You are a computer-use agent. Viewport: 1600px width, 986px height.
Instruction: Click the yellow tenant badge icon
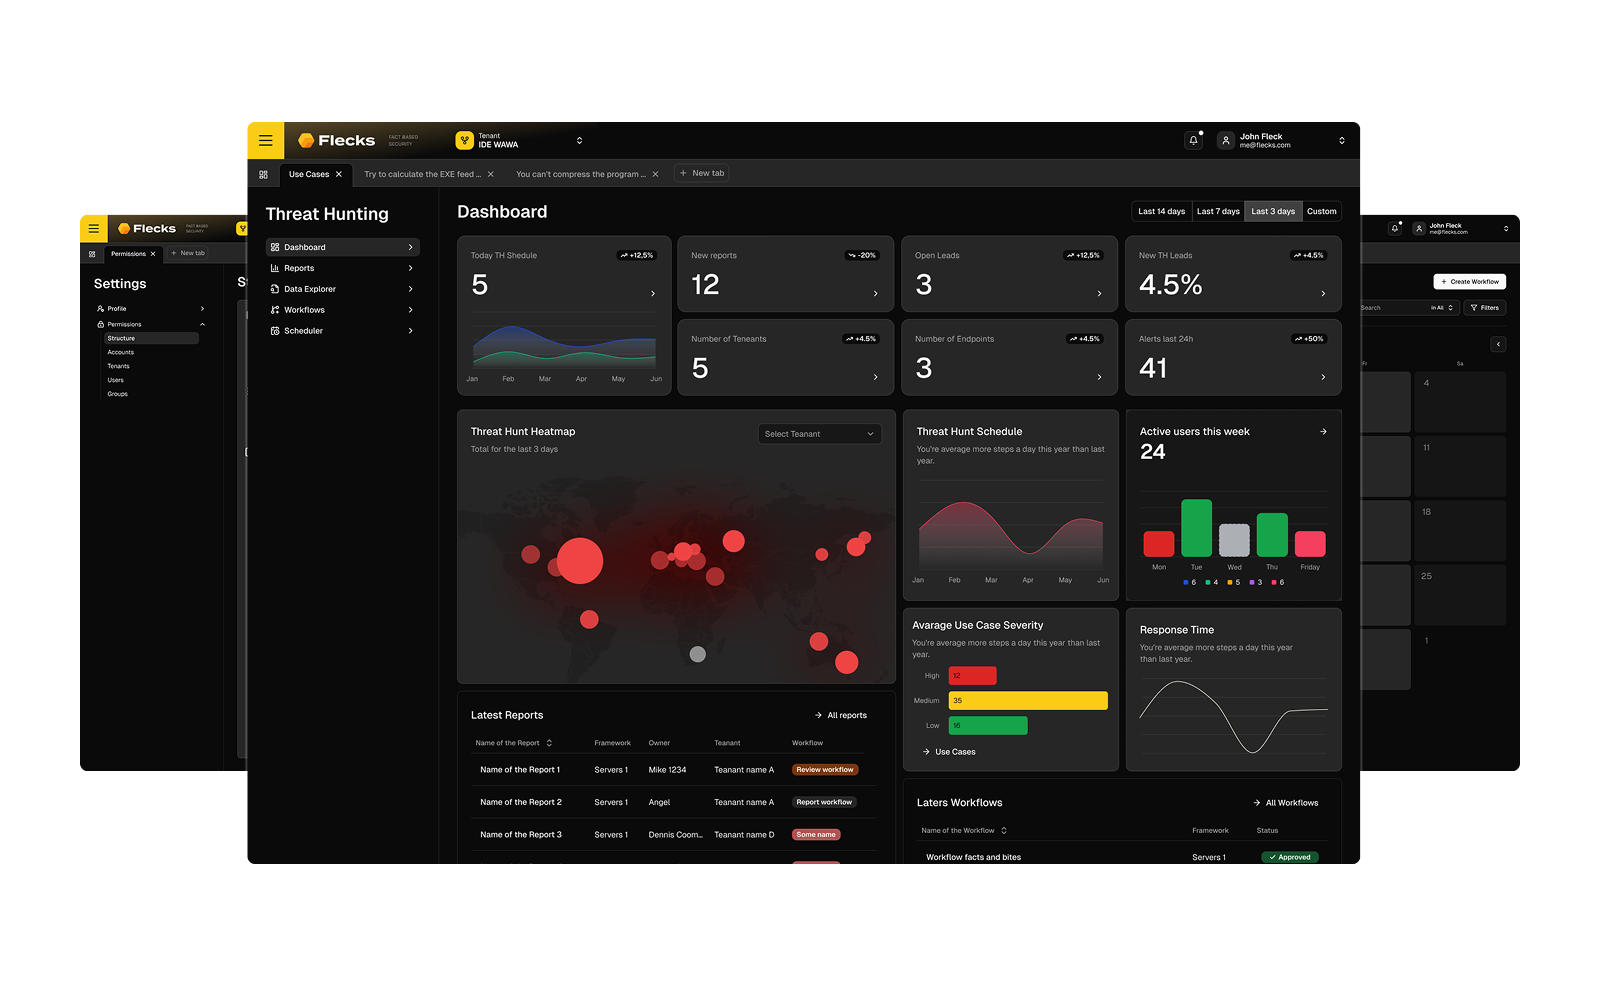pos(464,141)
